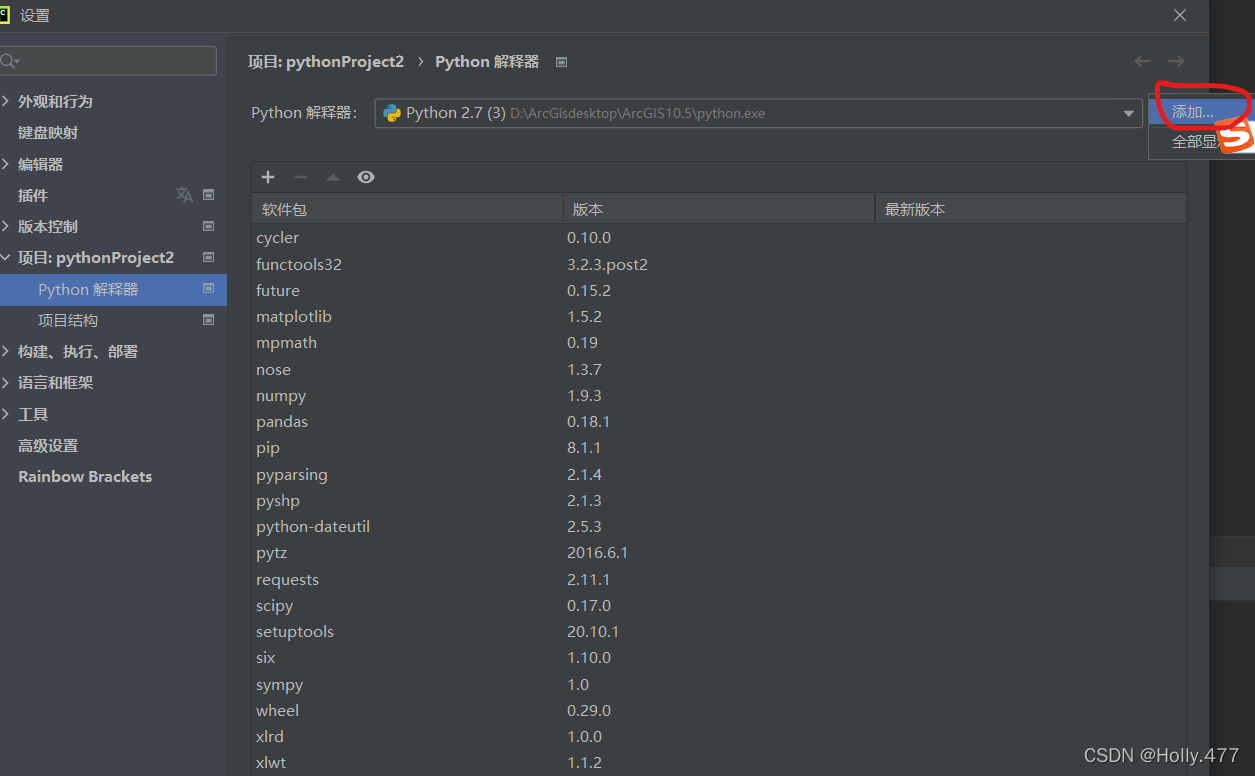Click 项目: pythonProject2 breadcrumb
1255x776 pixels.
point(326,61)
